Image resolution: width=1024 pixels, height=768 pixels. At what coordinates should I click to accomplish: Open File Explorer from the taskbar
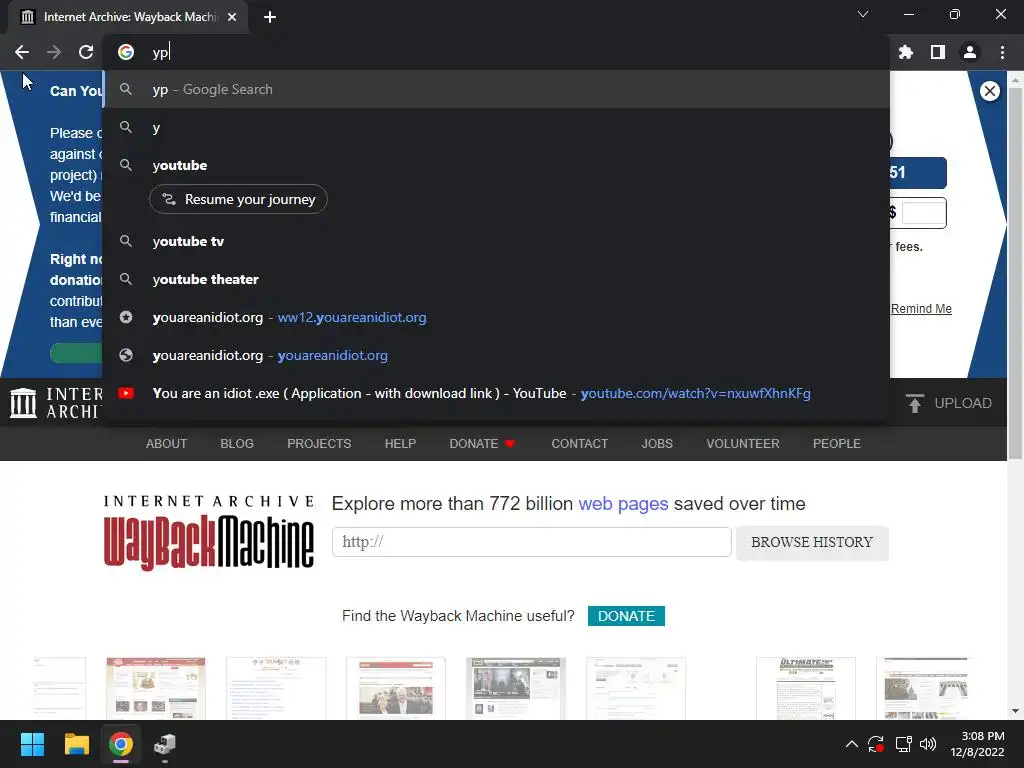click(76, 744)
